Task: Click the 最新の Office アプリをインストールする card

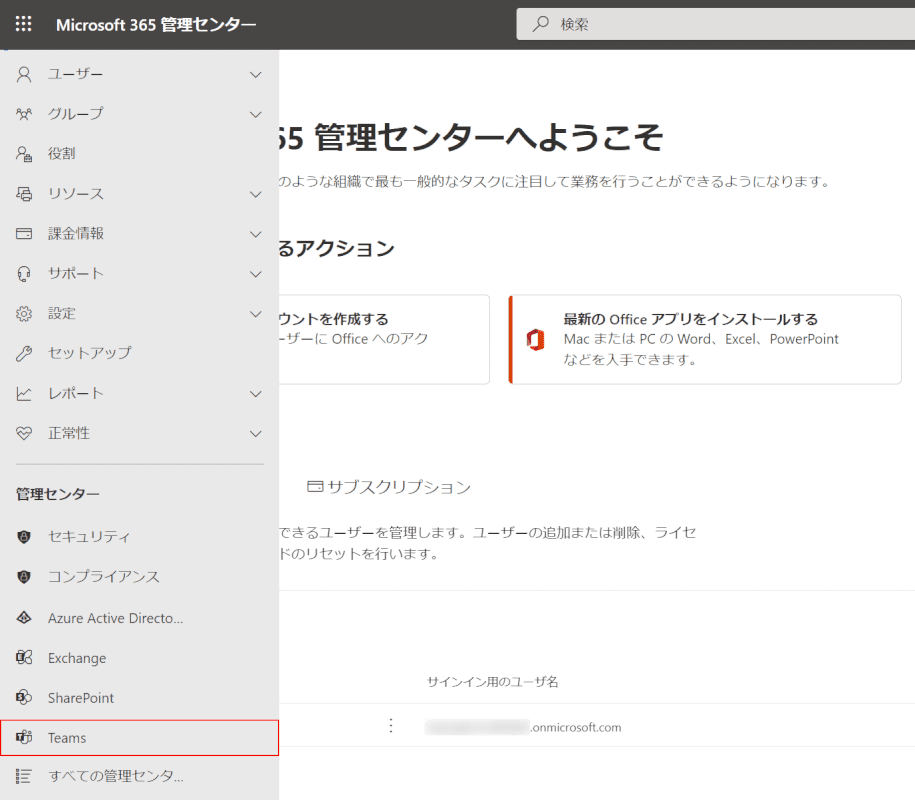Action: (x=705, y=339)
